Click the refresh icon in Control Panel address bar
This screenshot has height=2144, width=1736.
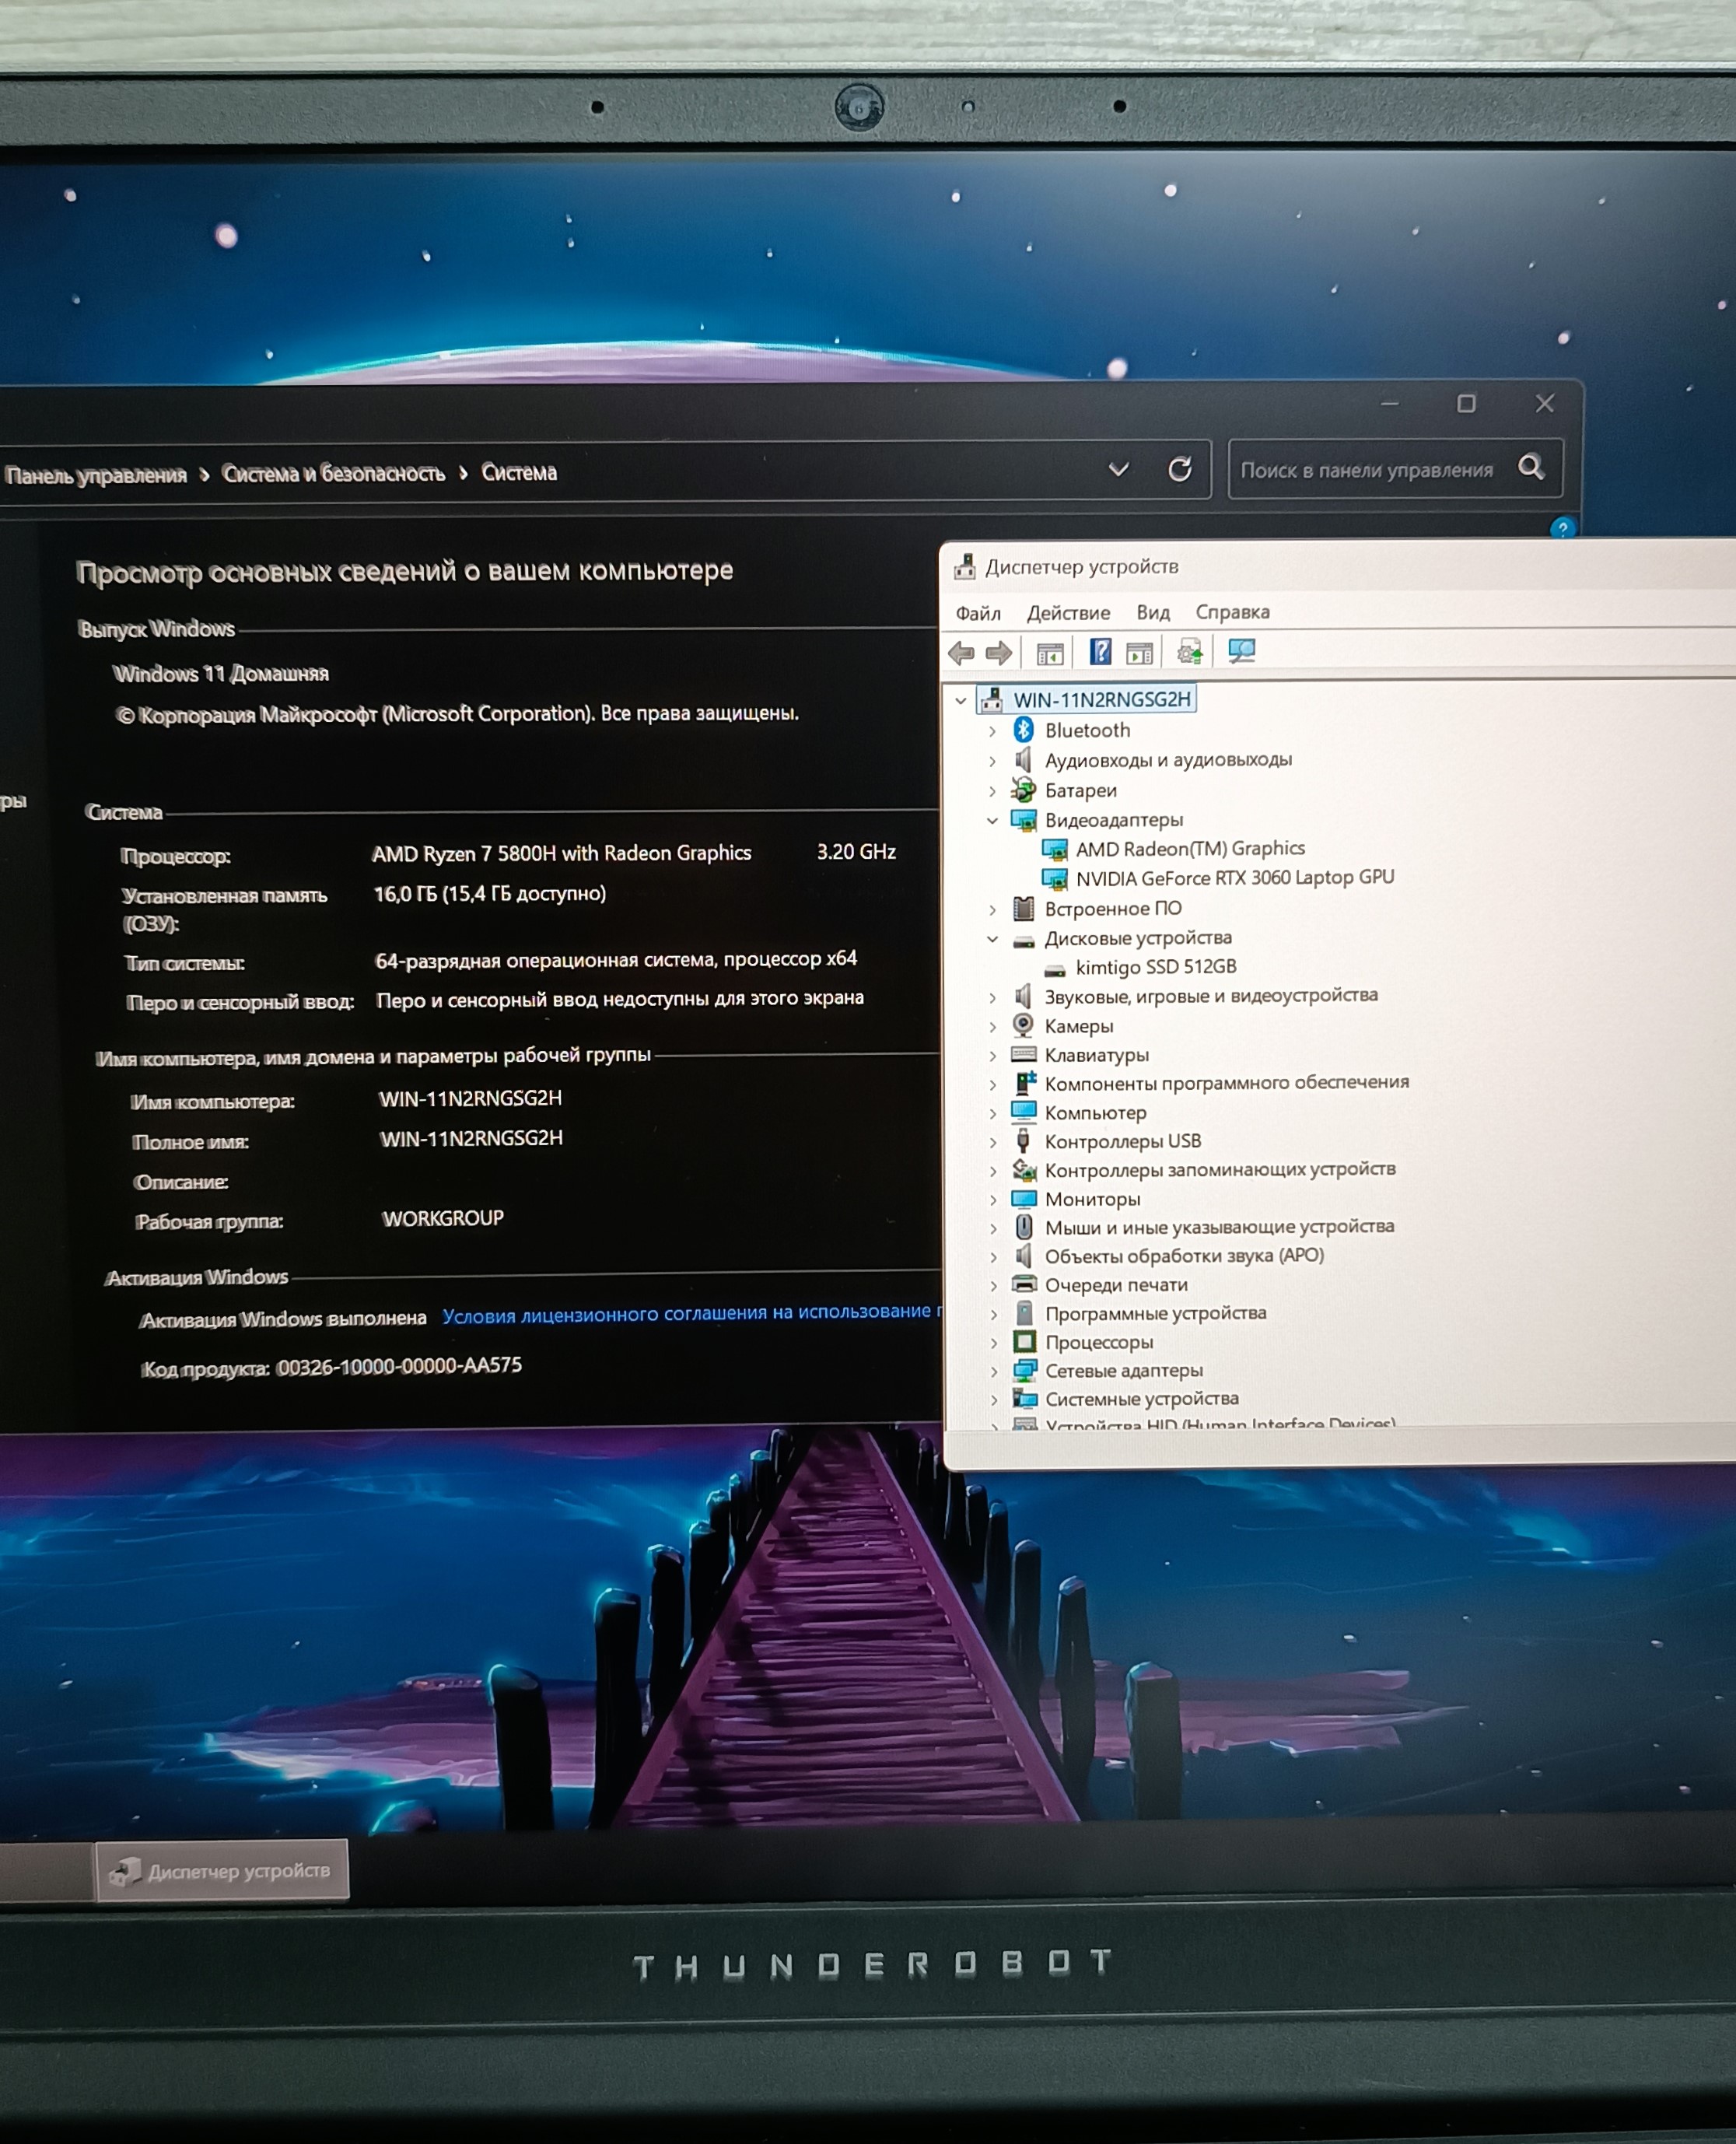click(1180, 469)
